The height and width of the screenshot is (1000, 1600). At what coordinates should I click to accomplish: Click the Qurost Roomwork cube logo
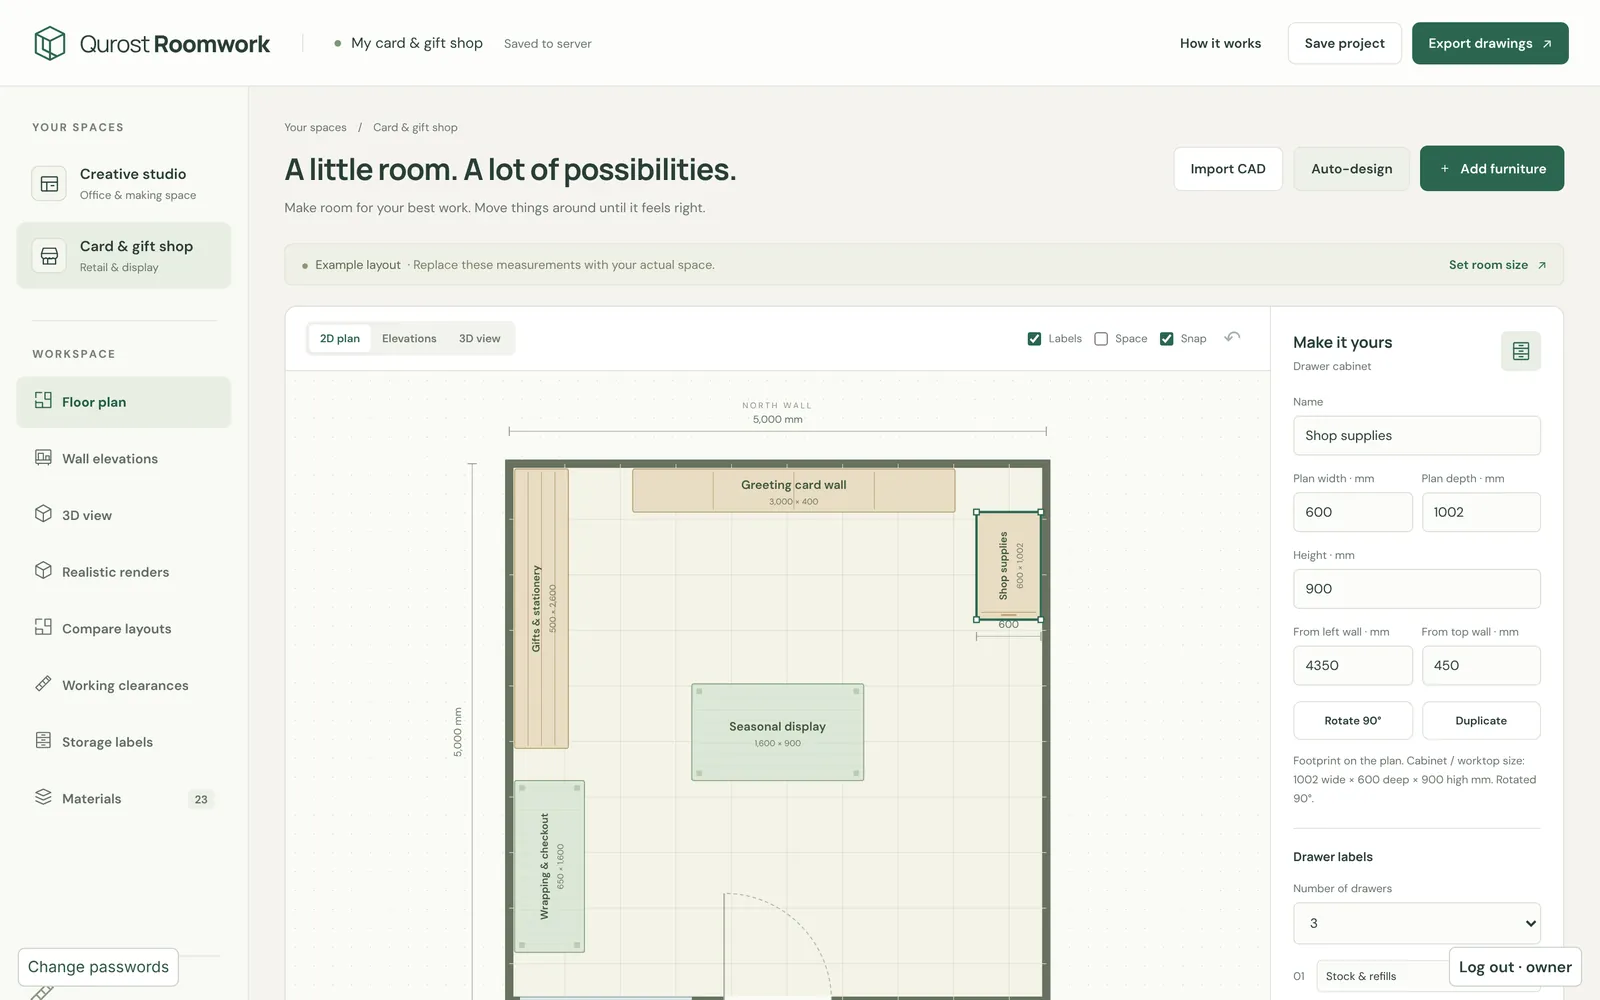pyautogui.click(x=50, y=43)
